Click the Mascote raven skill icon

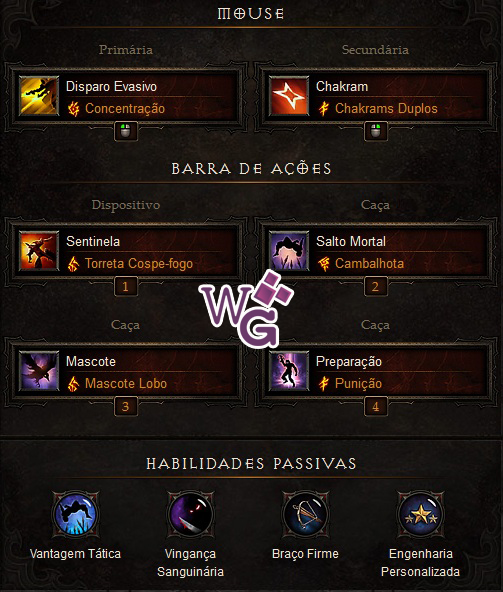(x=39, y=371)
